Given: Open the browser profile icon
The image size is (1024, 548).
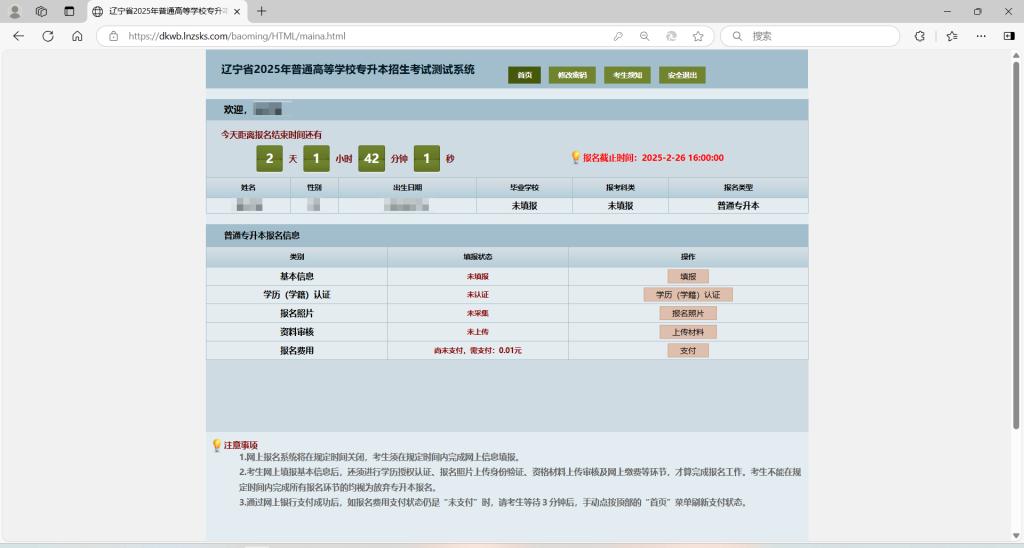Looking at the screenshot, I should [x=15, y=11].
